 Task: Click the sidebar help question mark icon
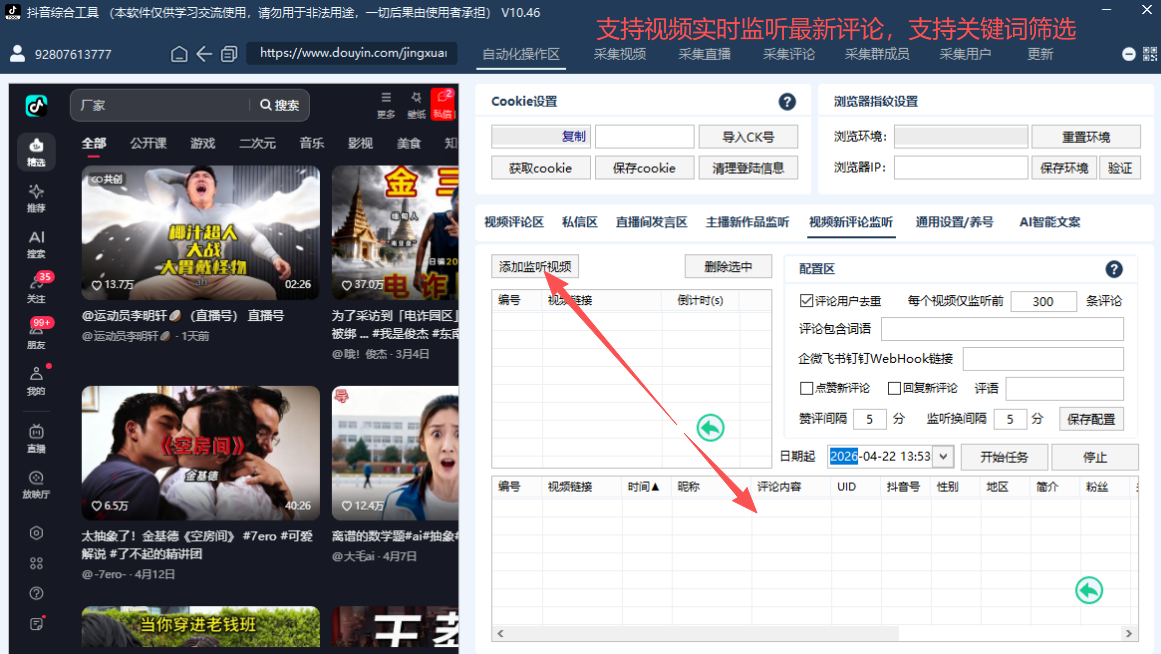click(x=36, y=593)
